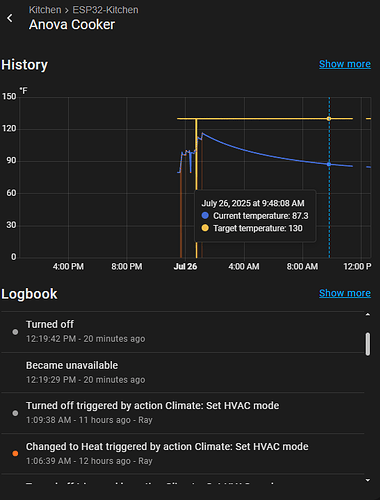The width and height of the screenshot is (380, 500).
Task: Click the logbook scroll-up arrow
Action: [x=368, y=314]
